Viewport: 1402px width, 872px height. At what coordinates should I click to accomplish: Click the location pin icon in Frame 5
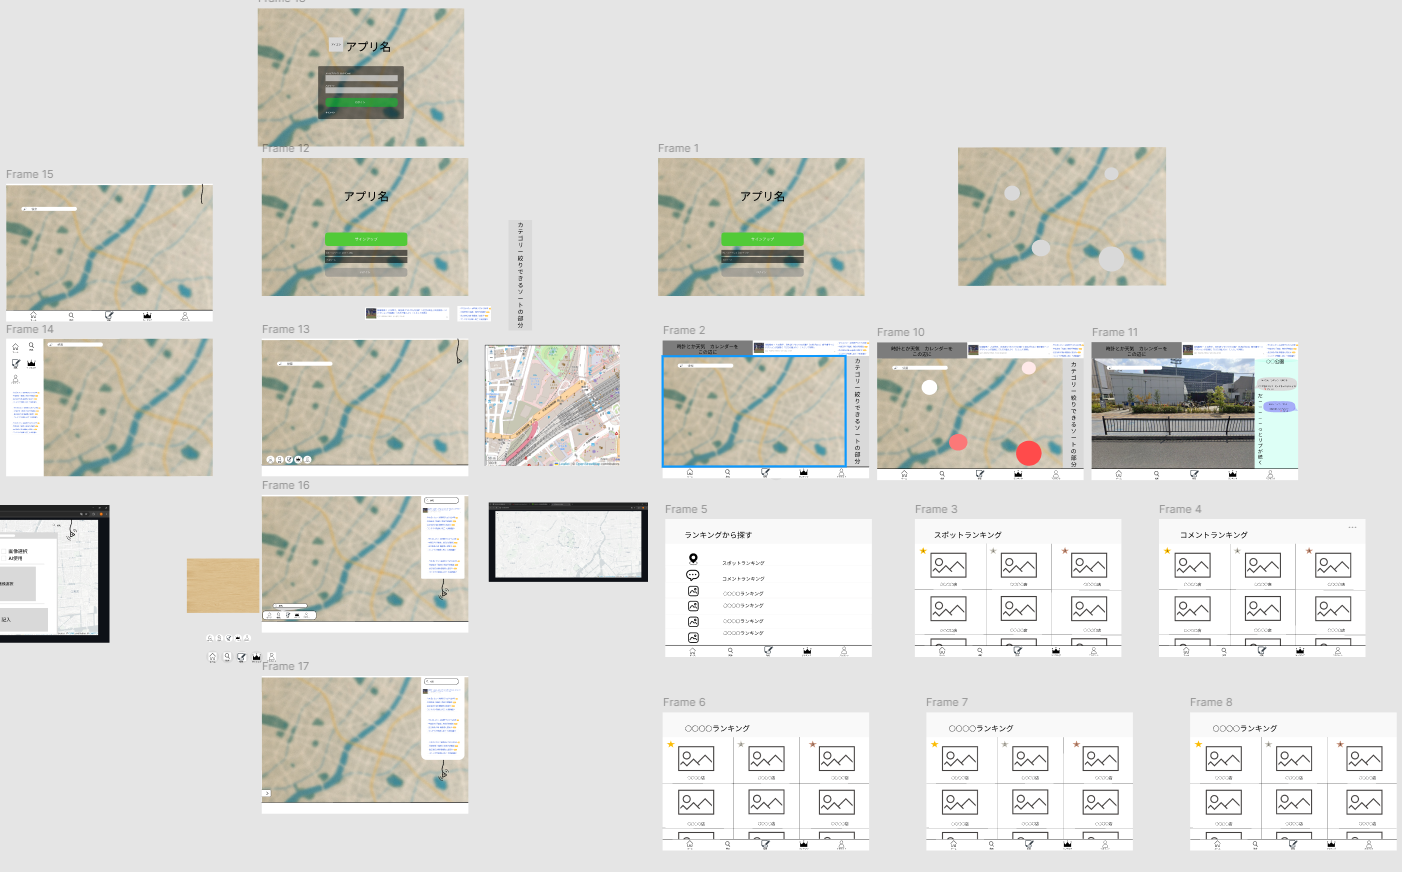[693, 559]
